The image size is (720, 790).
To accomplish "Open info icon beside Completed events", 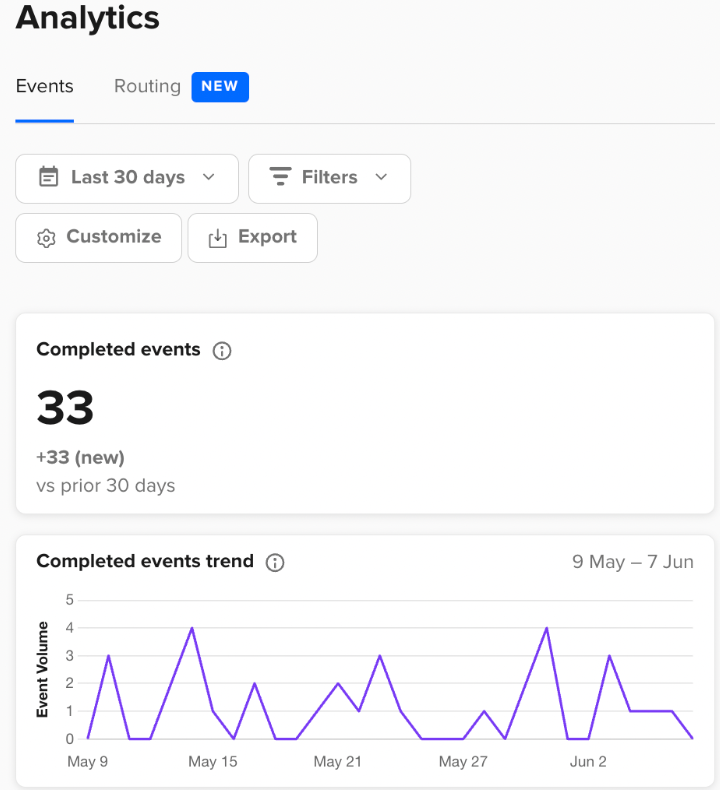I will [x=222, y=351].
